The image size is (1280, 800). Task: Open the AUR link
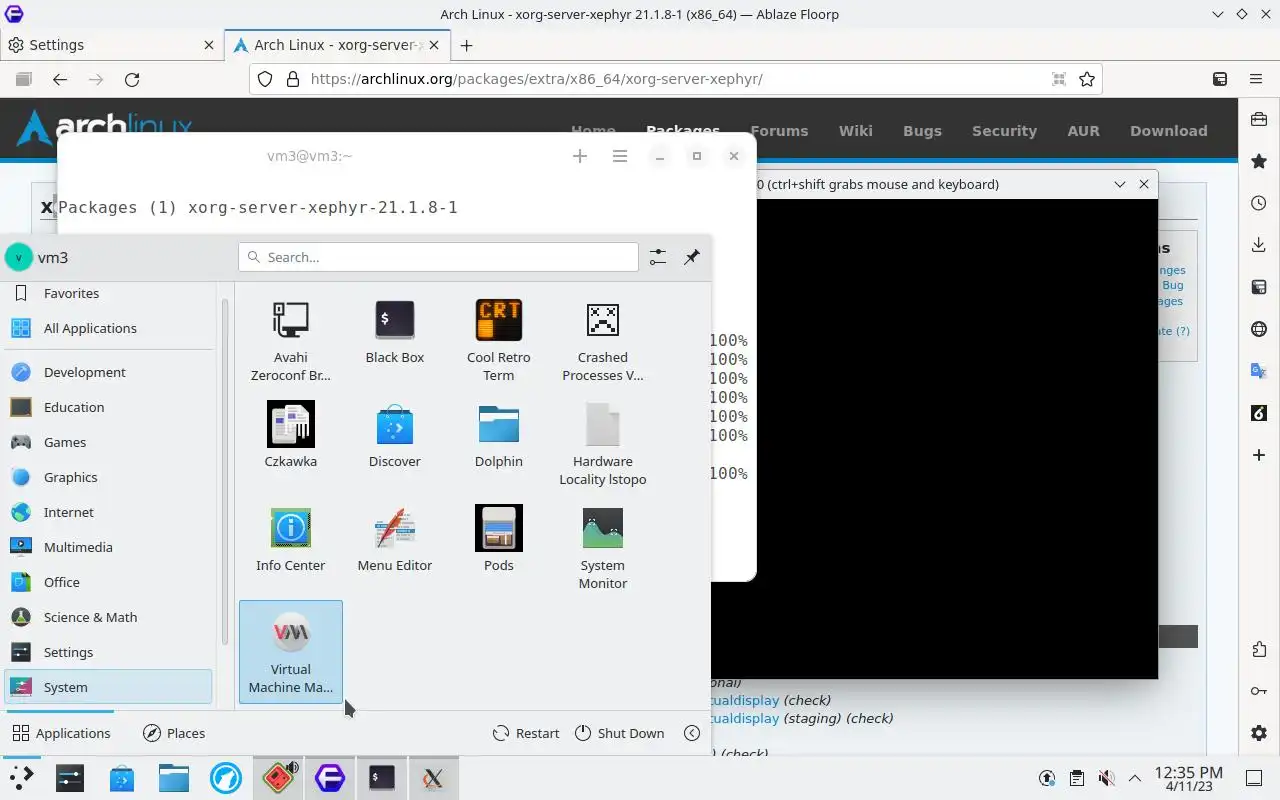[x=1083, y=131]
